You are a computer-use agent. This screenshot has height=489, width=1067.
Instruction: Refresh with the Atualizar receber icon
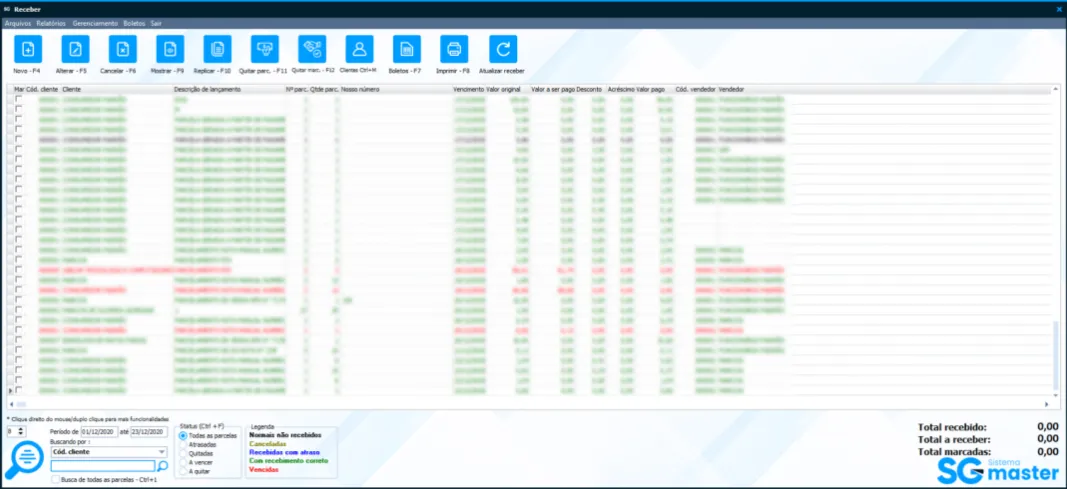pyautogui.click(x=503, y=49)
